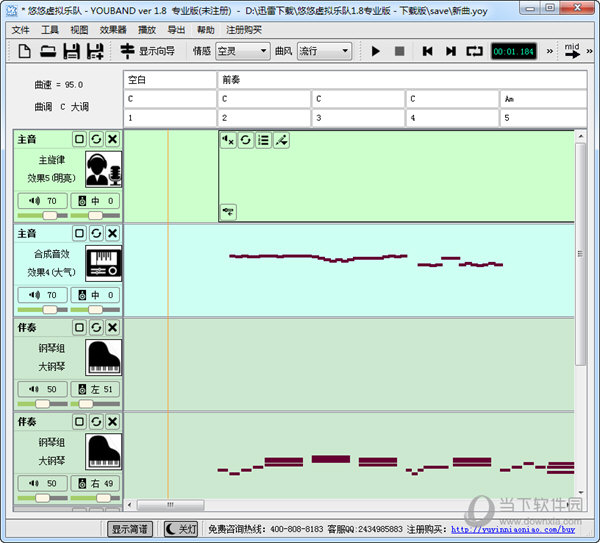Open the 情感 dropdown showing 空灵

coord(243,51)
